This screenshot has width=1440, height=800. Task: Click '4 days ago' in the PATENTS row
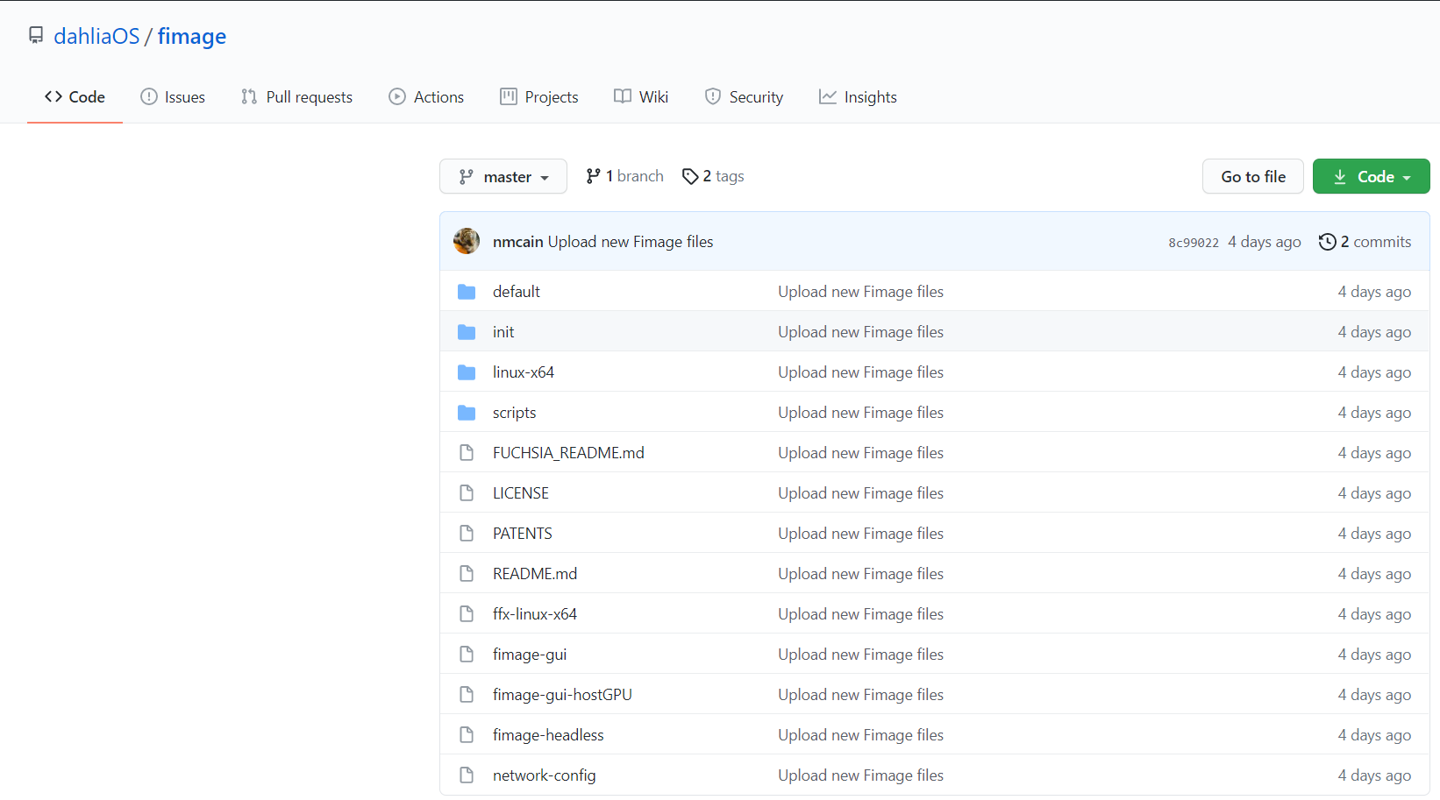(1375, 533)
